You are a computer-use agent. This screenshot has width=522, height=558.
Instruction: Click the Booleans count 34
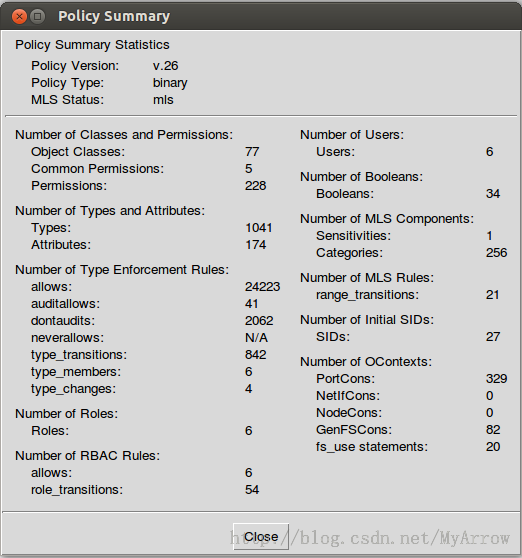pos(493,194)
